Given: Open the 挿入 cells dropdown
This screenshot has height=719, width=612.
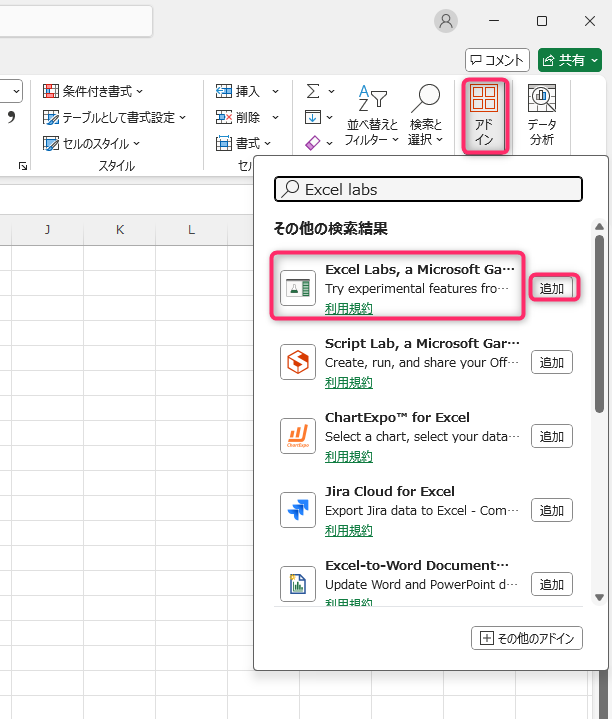Looking at the screenshot, I should point(238,91).
